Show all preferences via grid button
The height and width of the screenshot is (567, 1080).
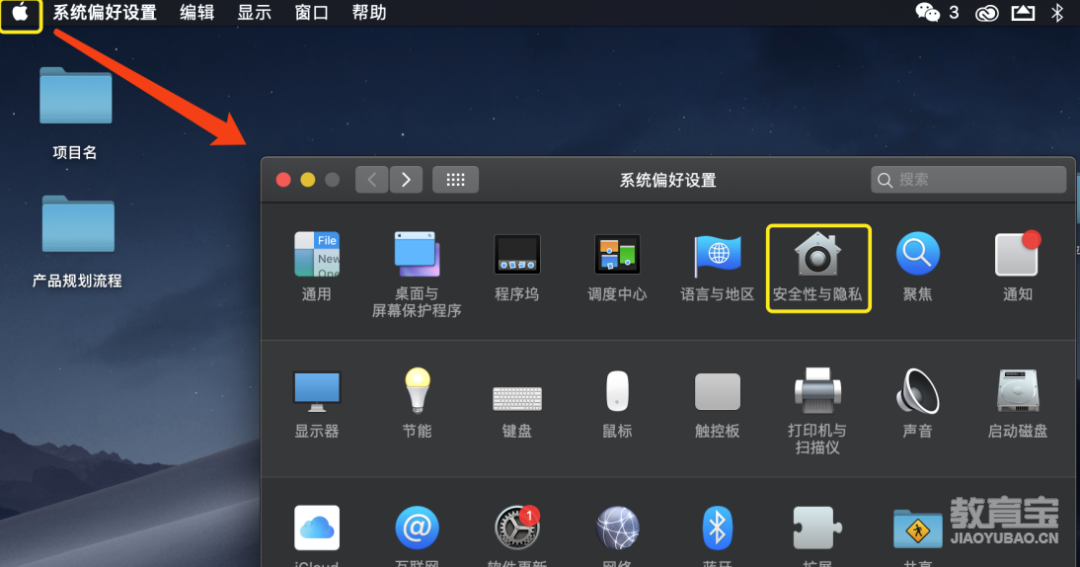(455, 180)
